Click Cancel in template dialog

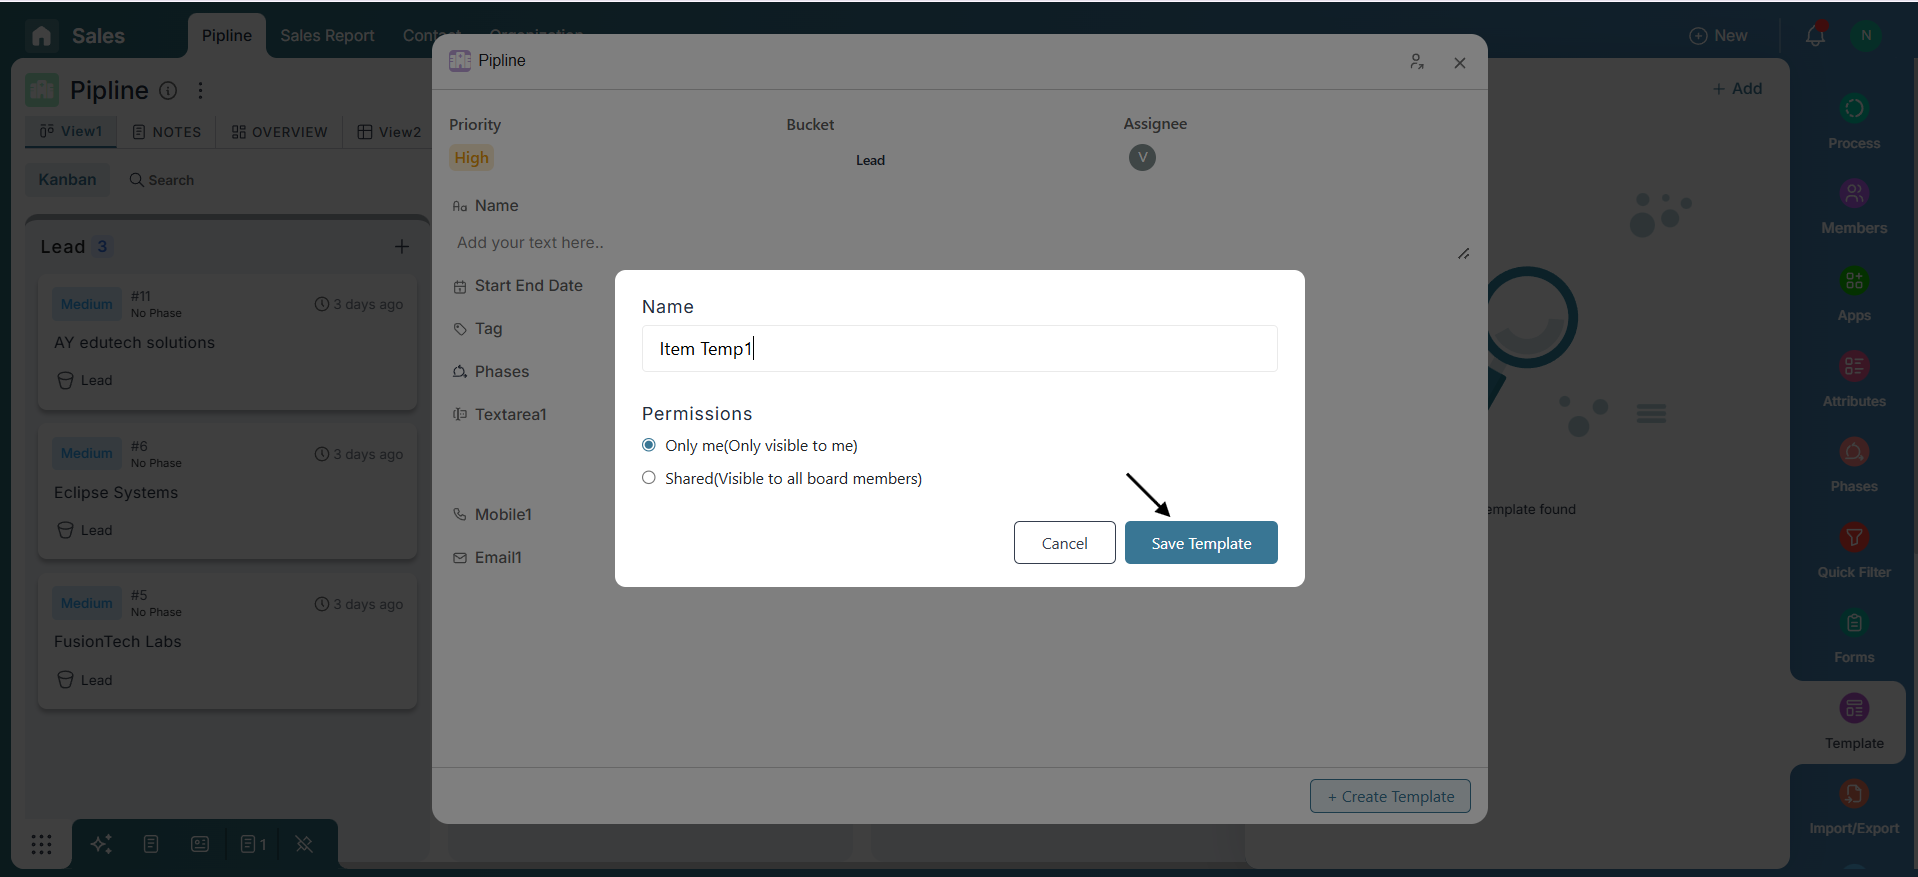(1064, 543)
